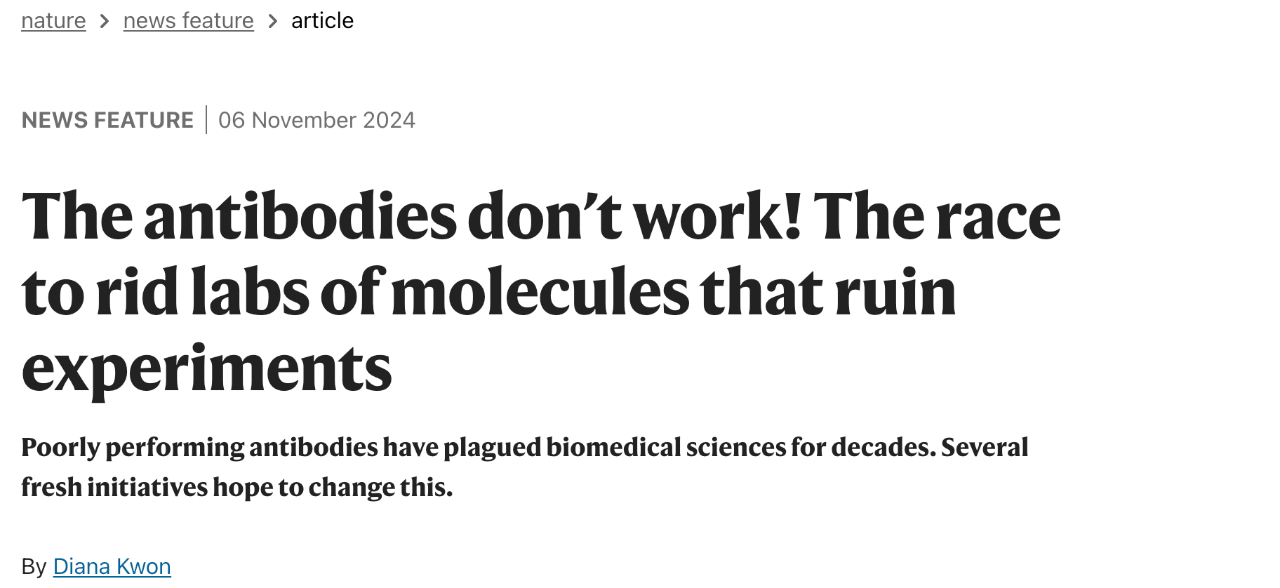Click "molecules" in the headline

click(x=538, y=292)
